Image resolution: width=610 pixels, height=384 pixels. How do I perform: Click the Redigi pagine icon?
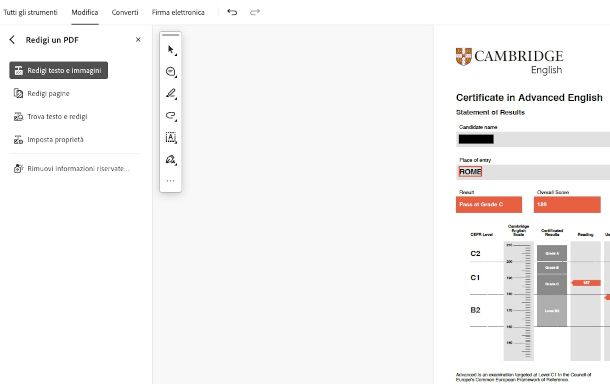click(18, 93)
